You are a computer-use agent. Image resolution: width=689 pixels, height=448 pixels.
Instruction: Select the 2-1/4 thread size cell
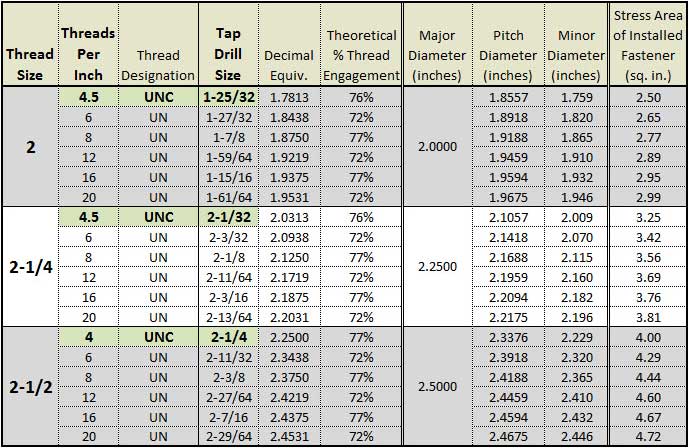pos(31,267)
